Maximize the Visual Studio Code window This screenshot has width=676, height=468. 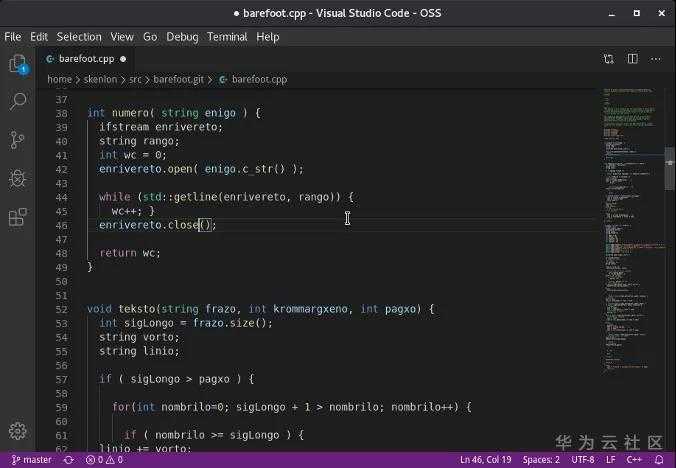pyautogui.click(x=636, y=13)
